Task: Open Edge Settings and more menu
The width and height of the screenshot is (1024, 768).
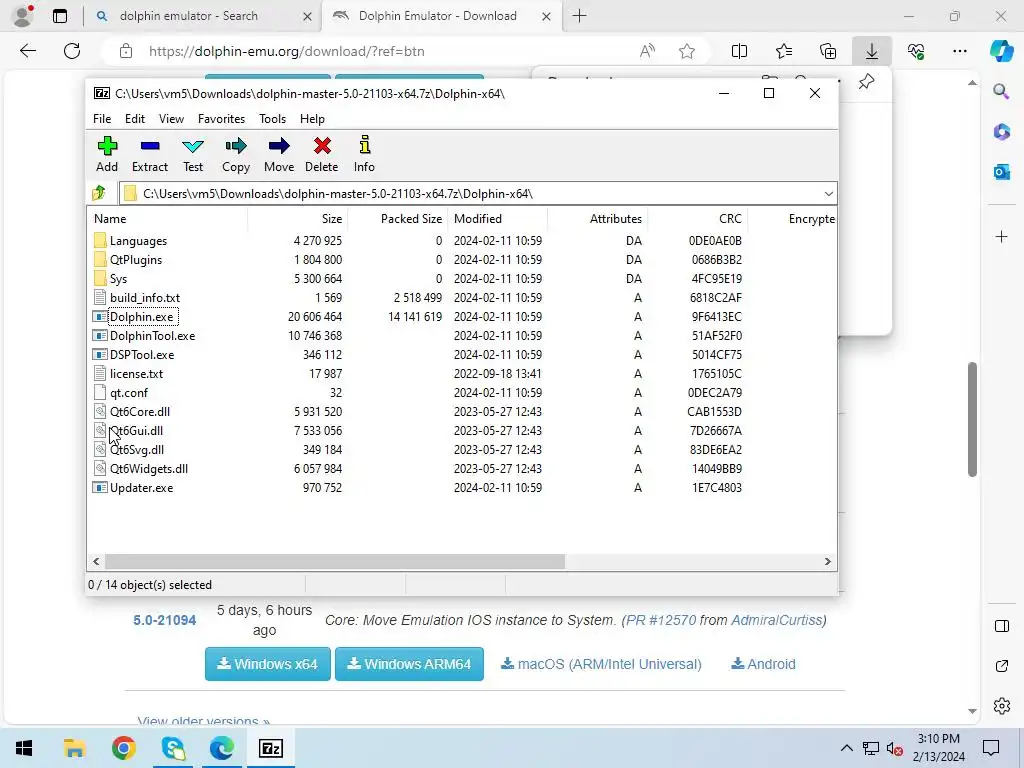Action: click(959, 51)
